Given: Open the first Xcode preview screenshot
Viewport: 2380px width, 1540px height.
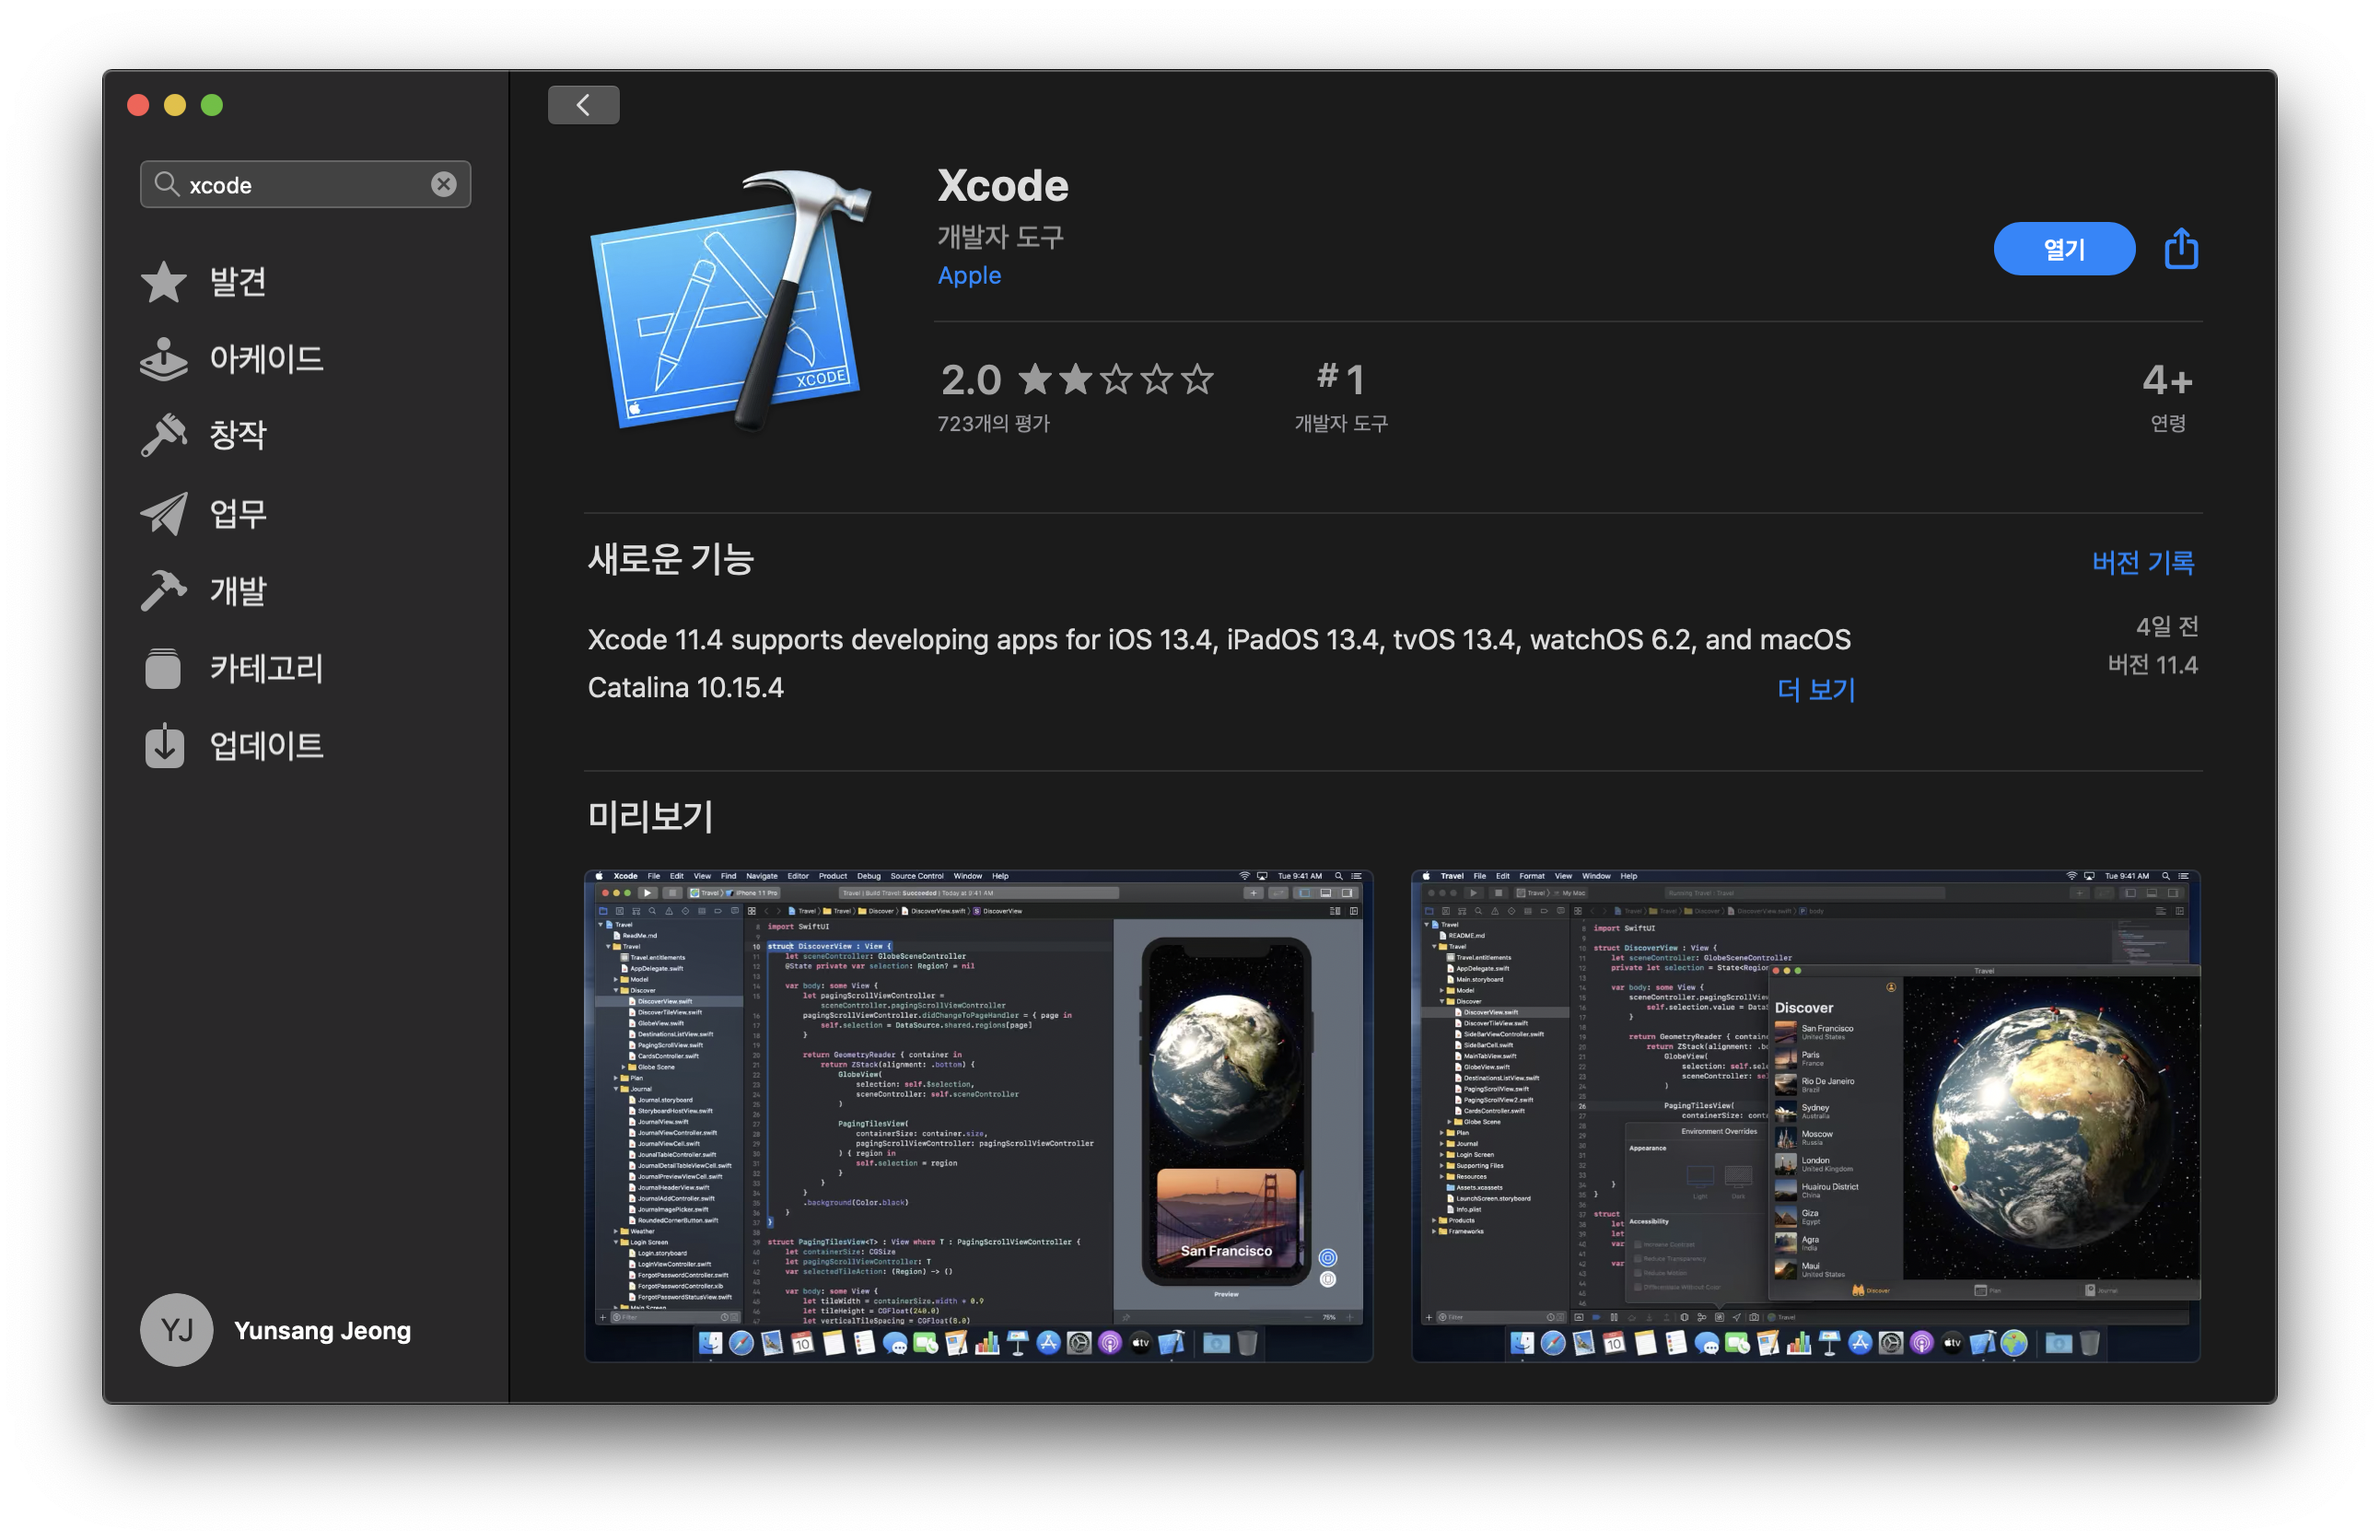Looking at the screenshot, I should (978, 1115).
